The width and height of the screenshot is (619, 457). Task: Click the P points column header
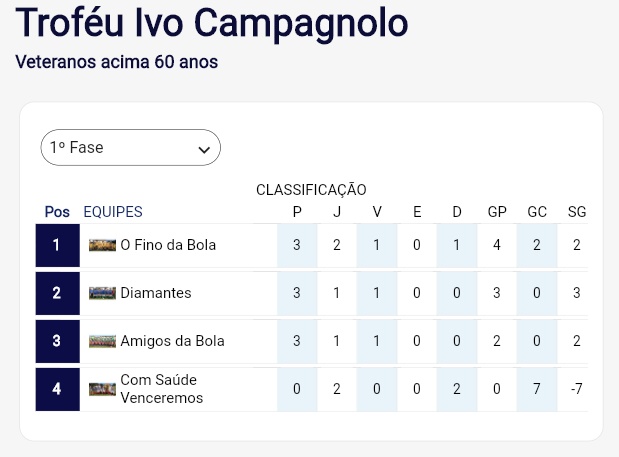(x=297, y=212)
